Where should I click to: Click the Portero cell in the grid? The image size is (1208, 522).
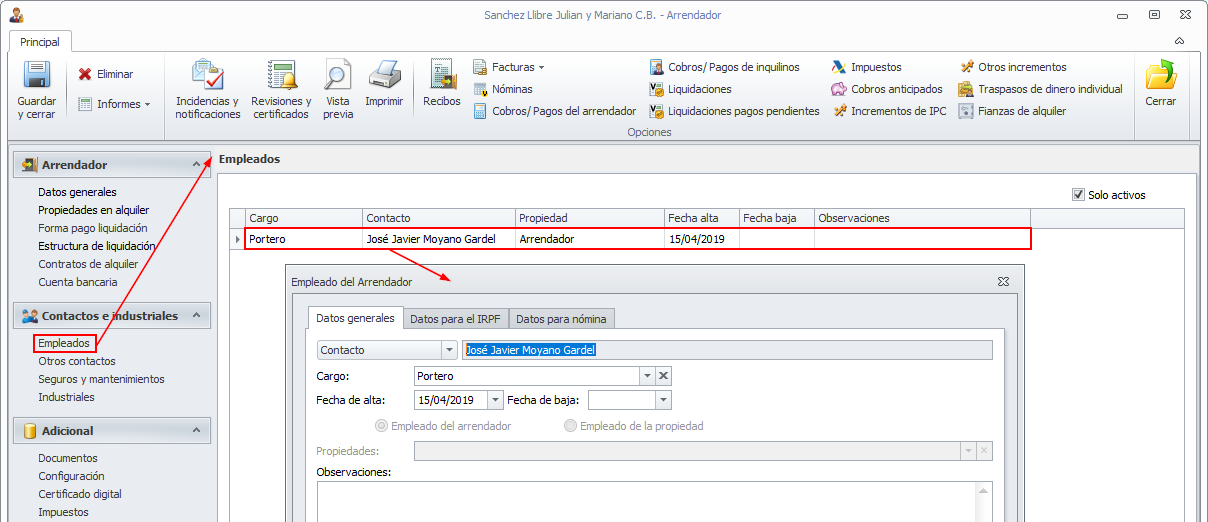(x=304, y=239)
